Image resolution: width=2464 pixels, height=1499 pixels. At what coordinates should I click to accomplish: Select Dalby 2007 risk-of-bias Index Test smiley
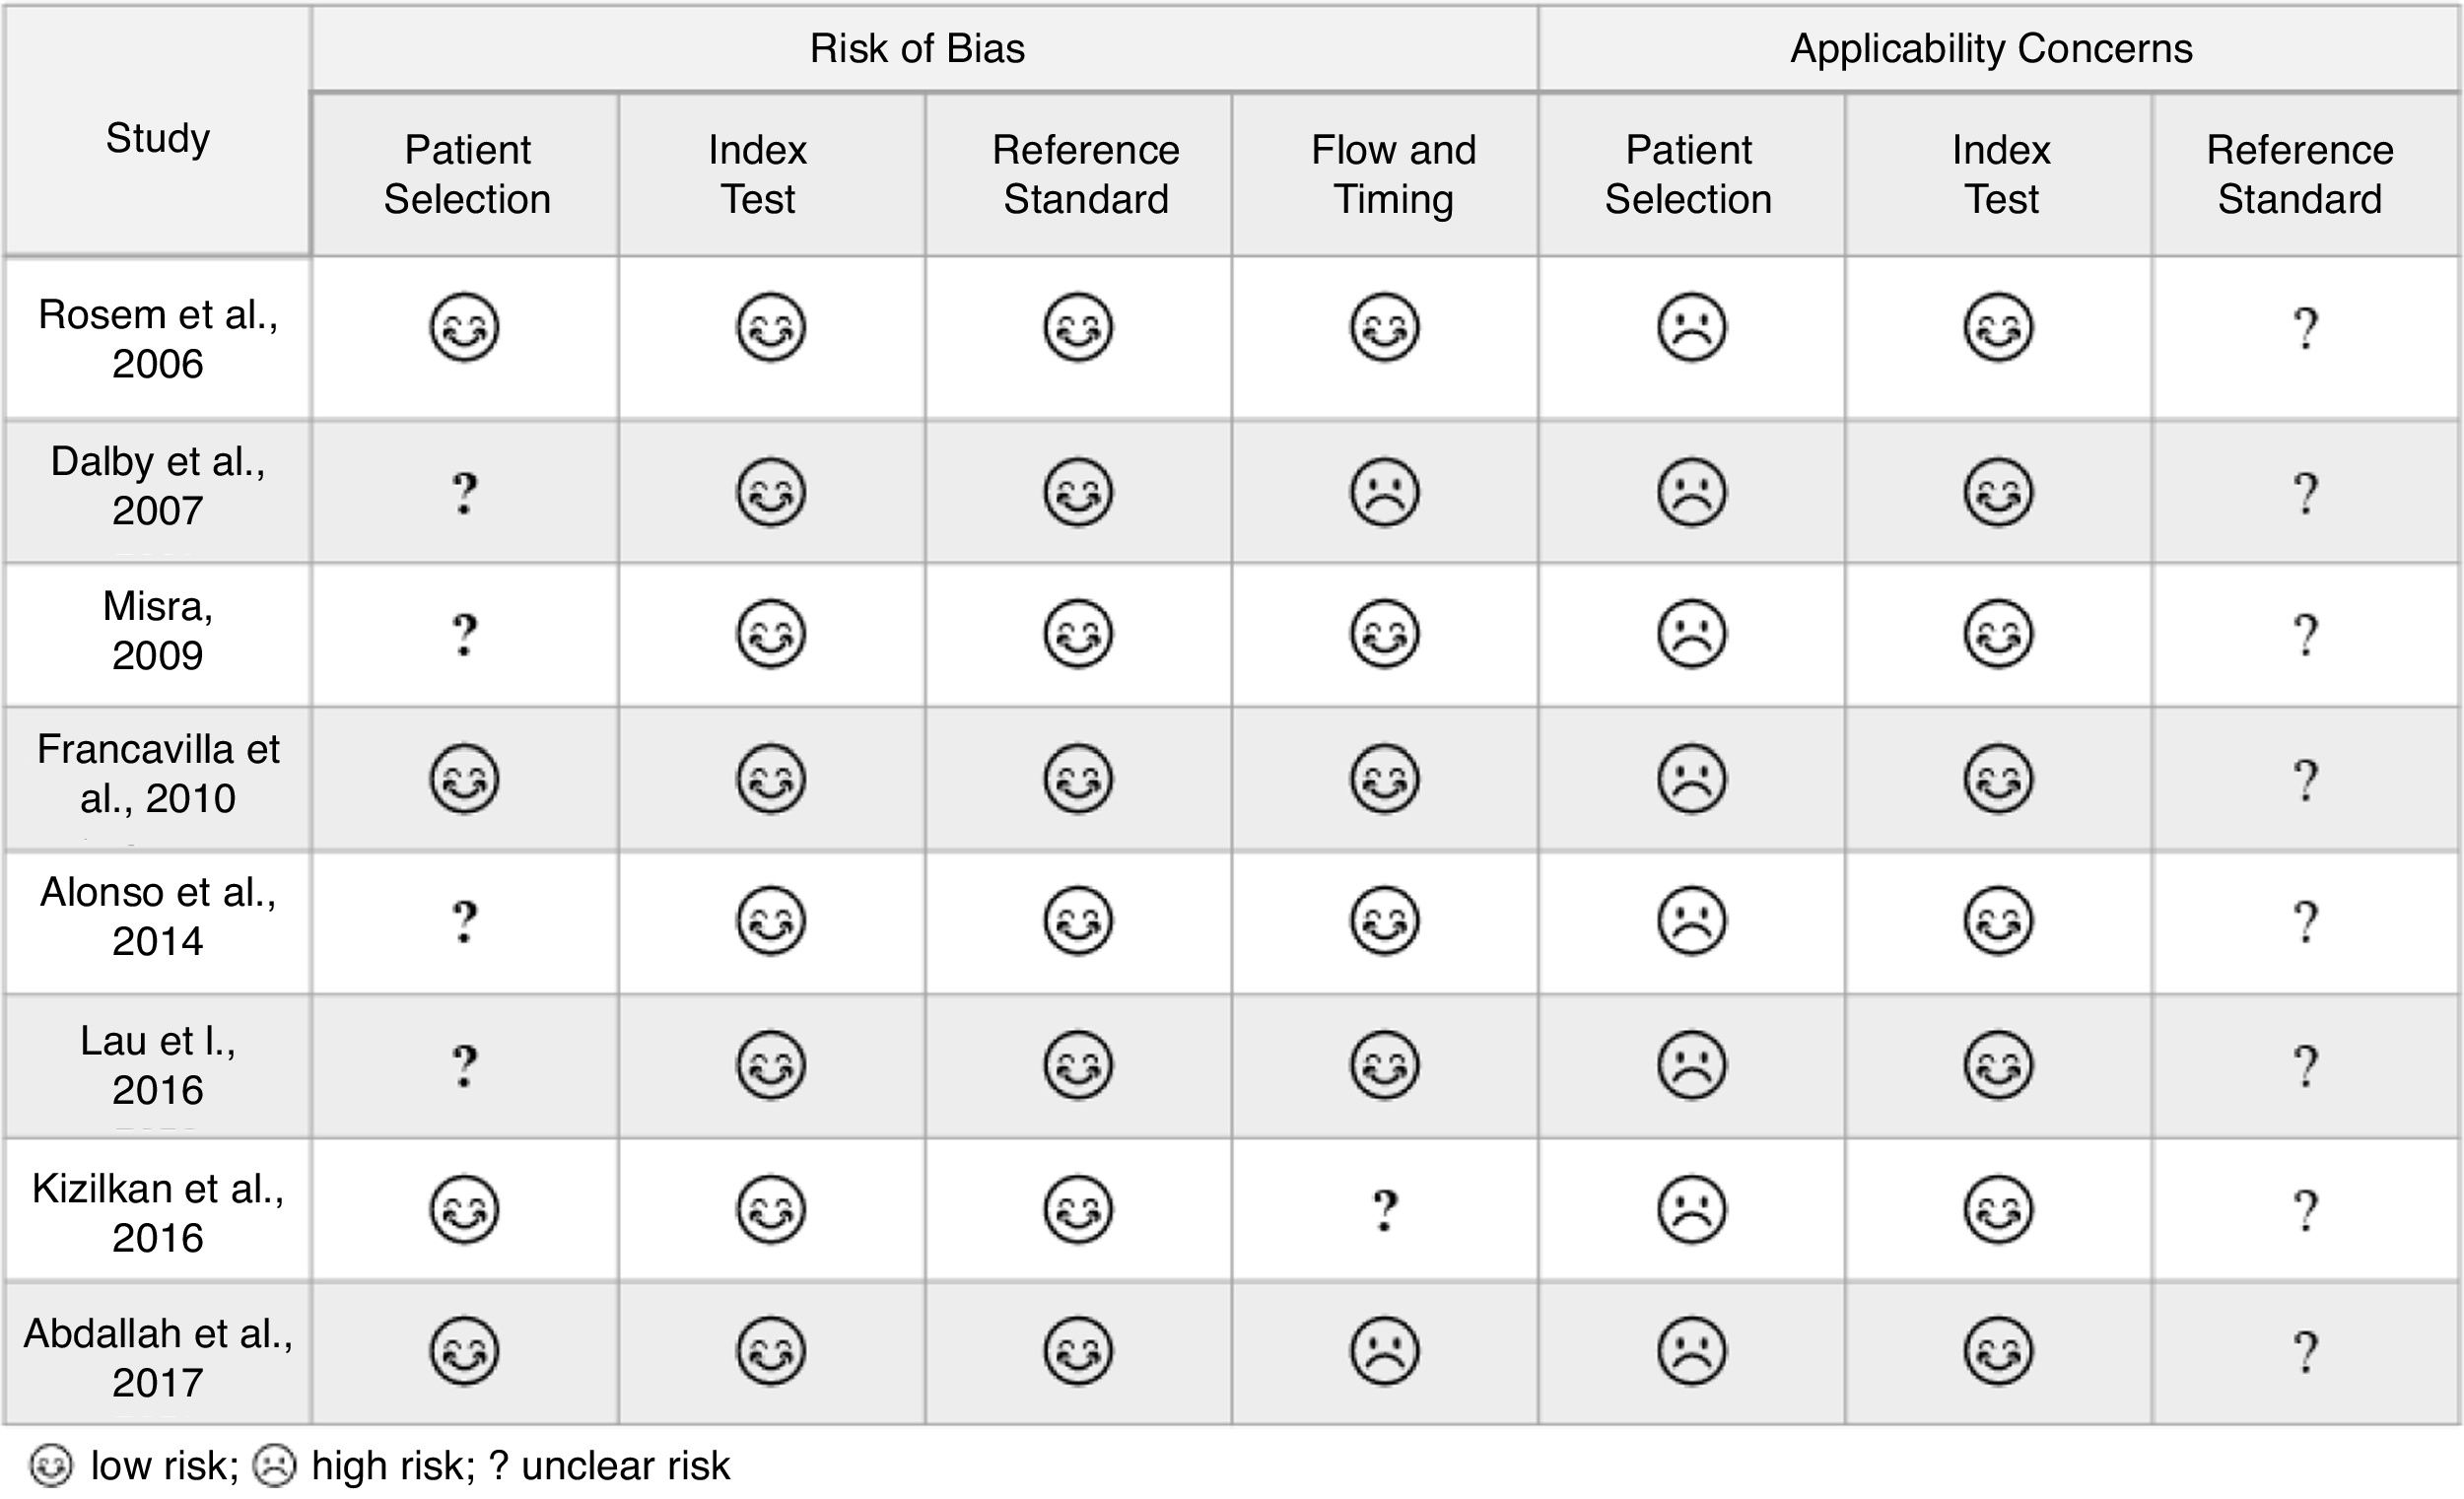(770, 492)
